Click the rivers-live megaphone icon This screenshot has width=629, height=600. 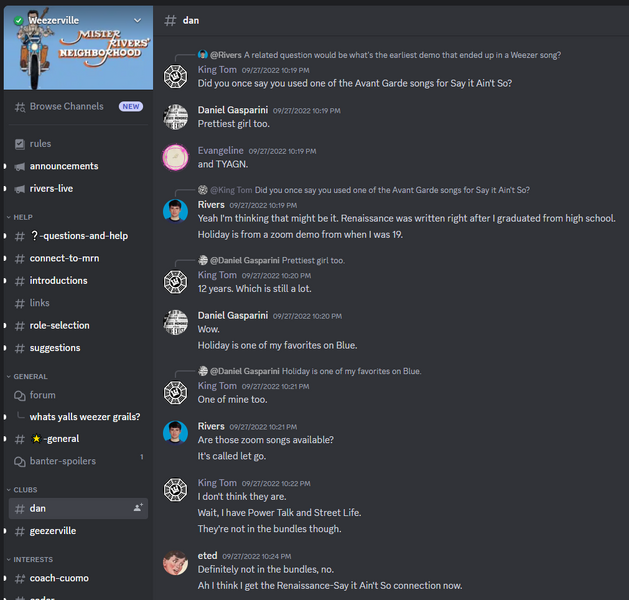(20, 189)
